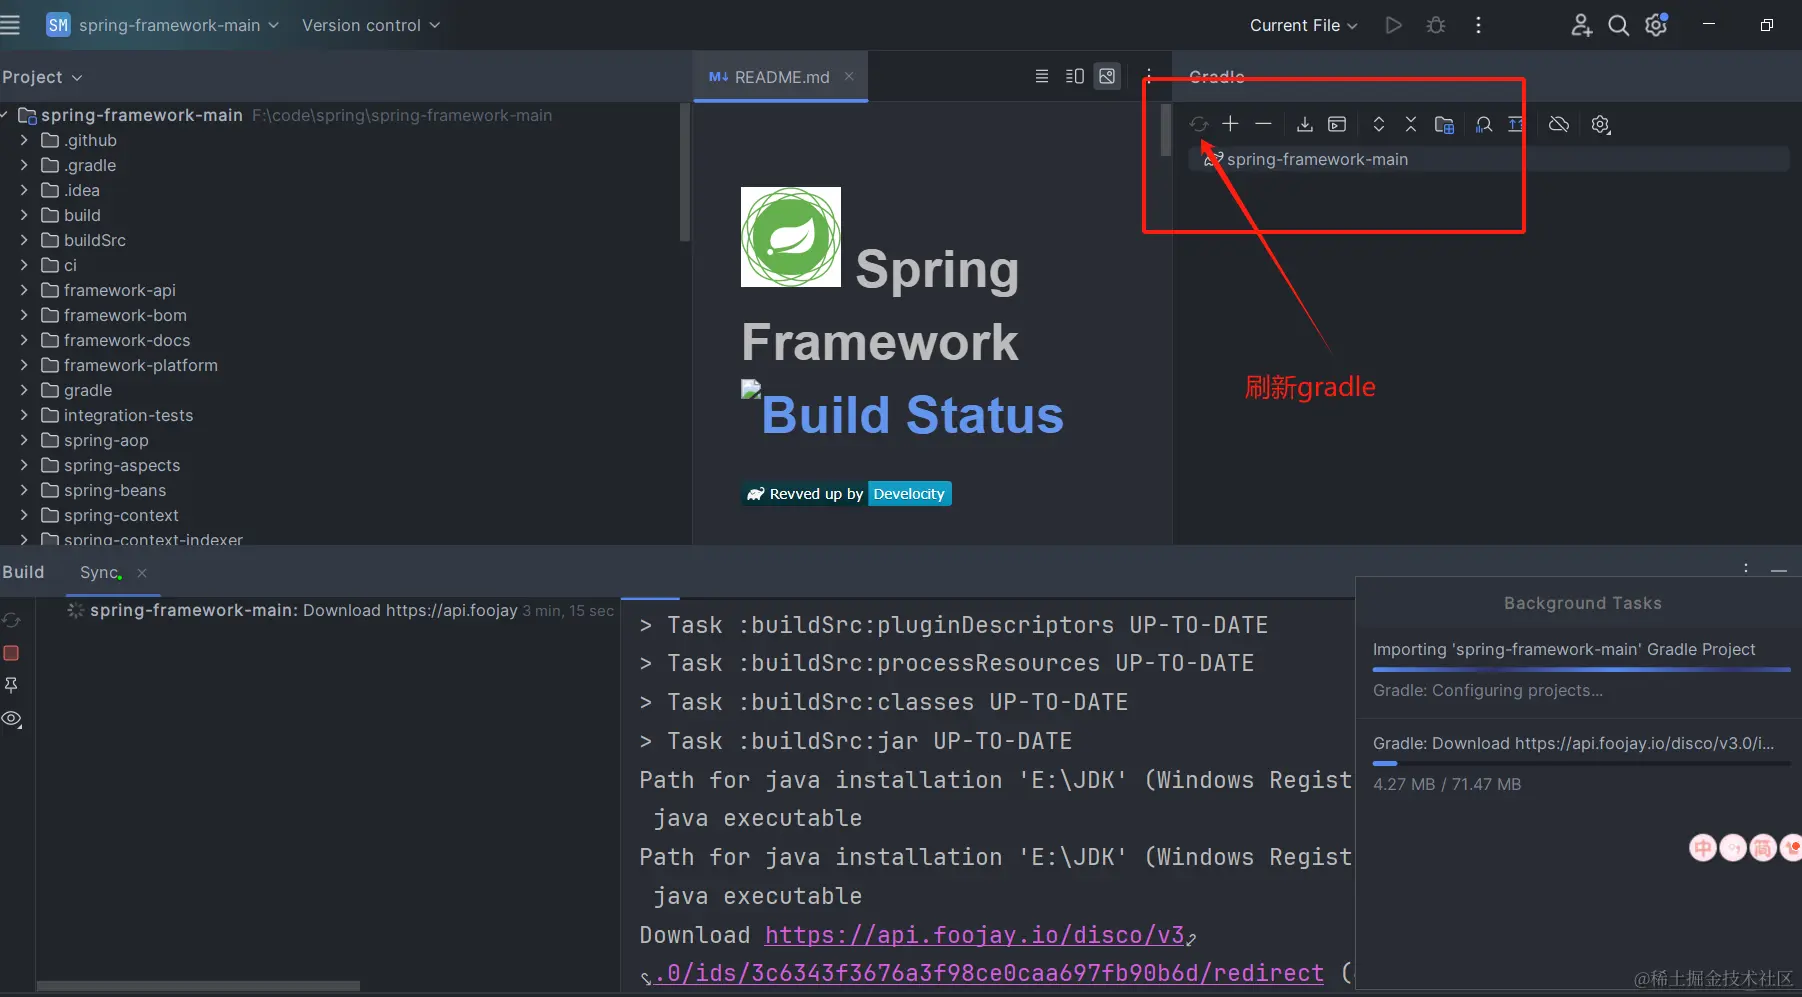Image resolution: width=1802 pixels, height=997 pixels.
Task: Open IDE settings gear in the title bar
Action: [1657, 25]
